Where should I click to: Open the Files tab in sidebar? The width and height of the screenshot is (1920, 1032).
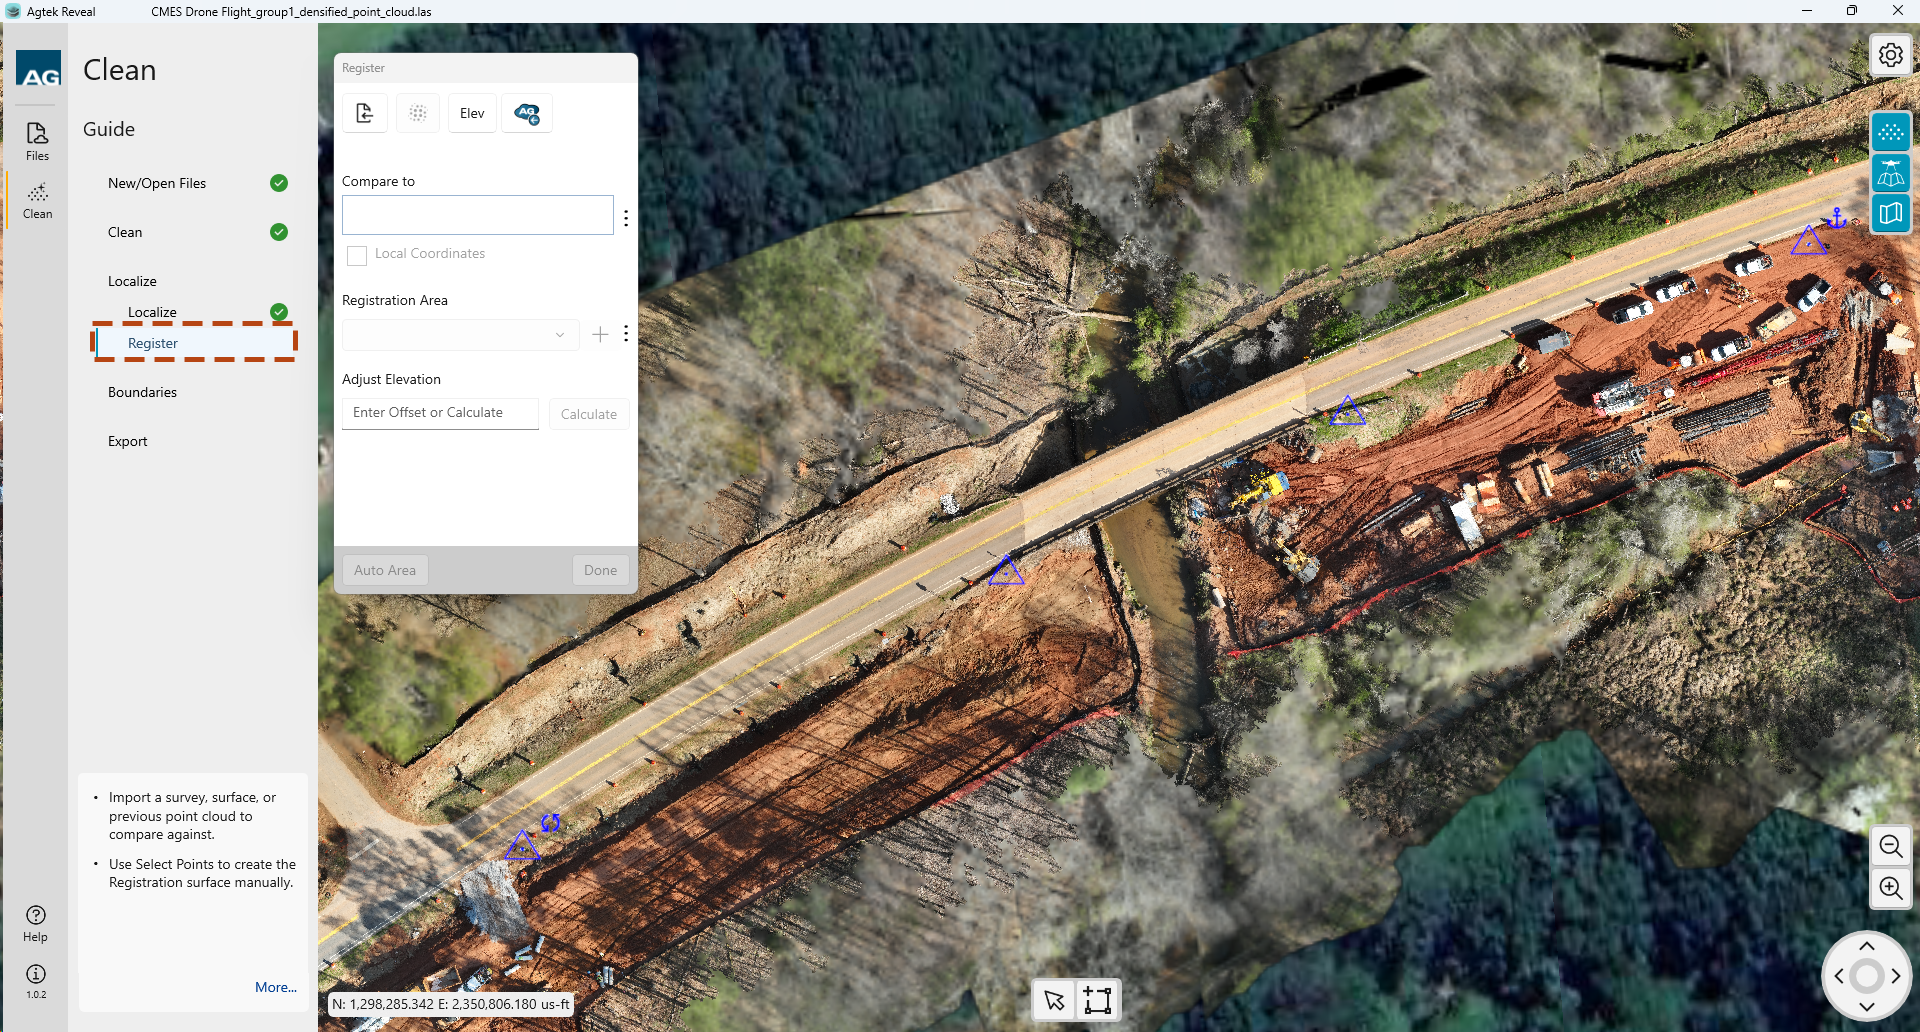[37, 141]
